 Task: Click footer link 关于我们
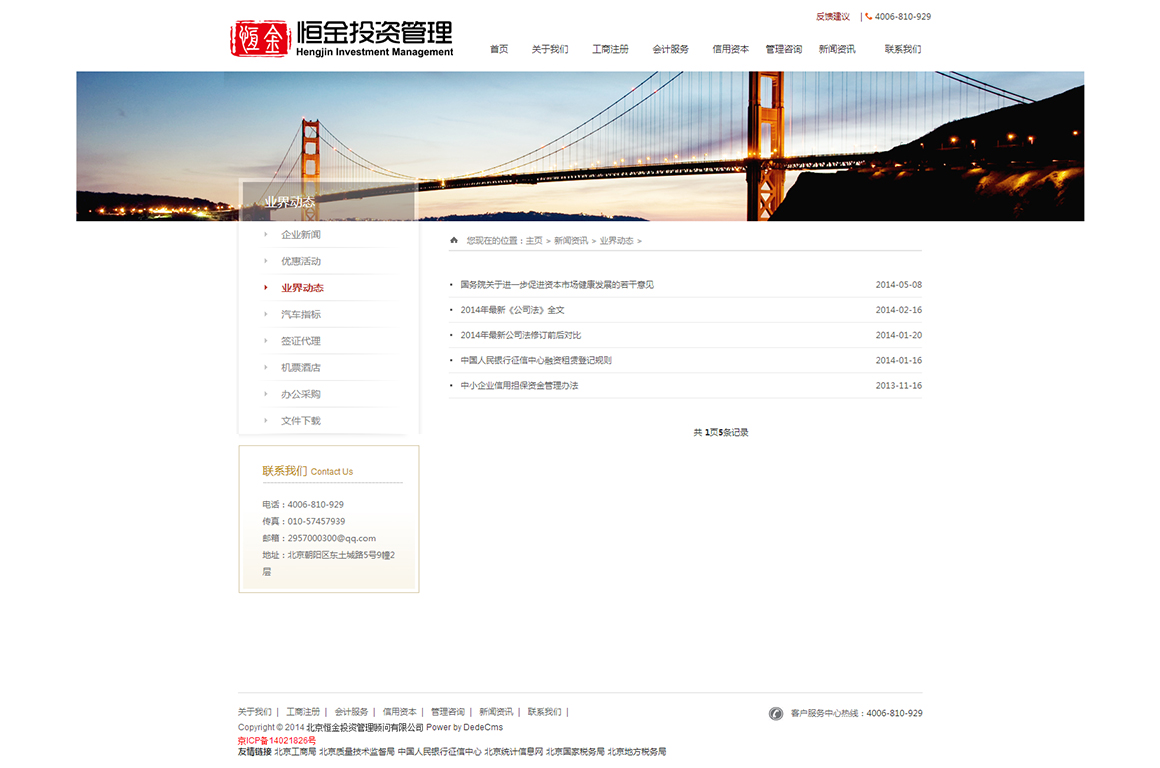[x=254, y=712]
